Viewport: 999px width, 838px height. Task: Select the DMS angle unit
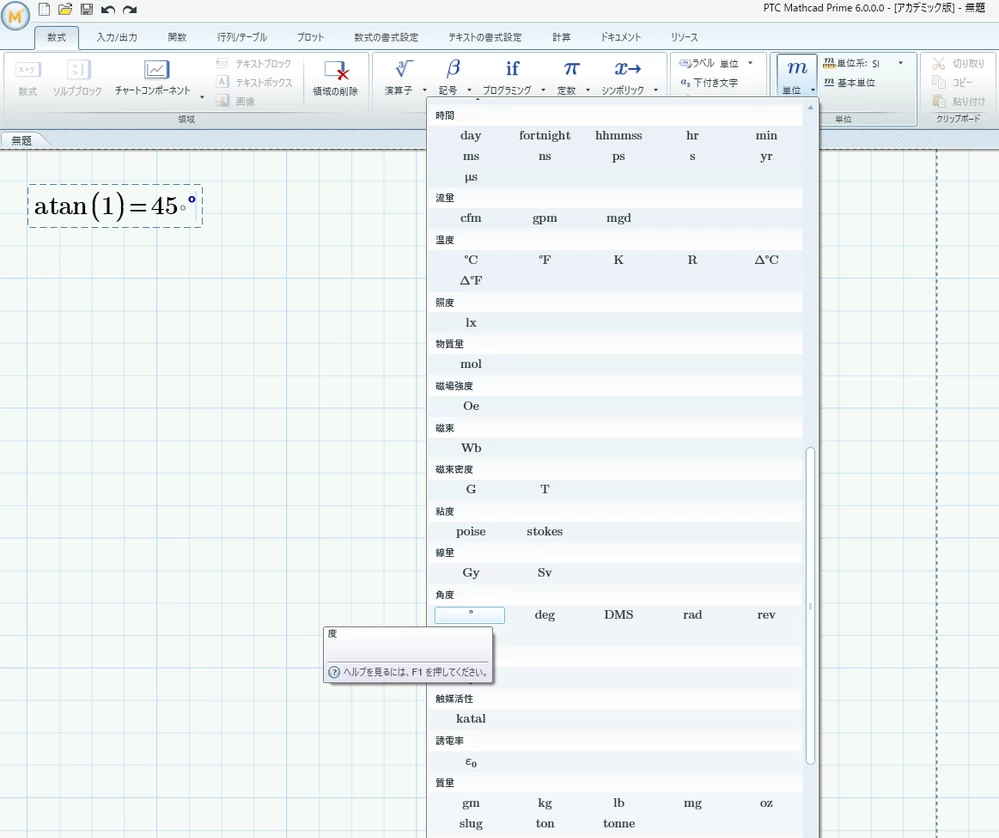[x=619, y=615]
